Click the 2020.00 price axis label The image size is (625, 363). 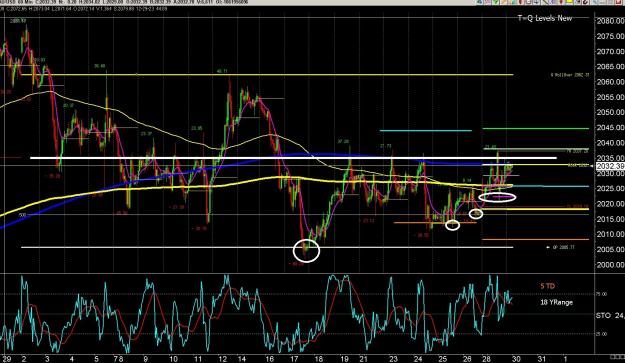click(x=611, y=204)
